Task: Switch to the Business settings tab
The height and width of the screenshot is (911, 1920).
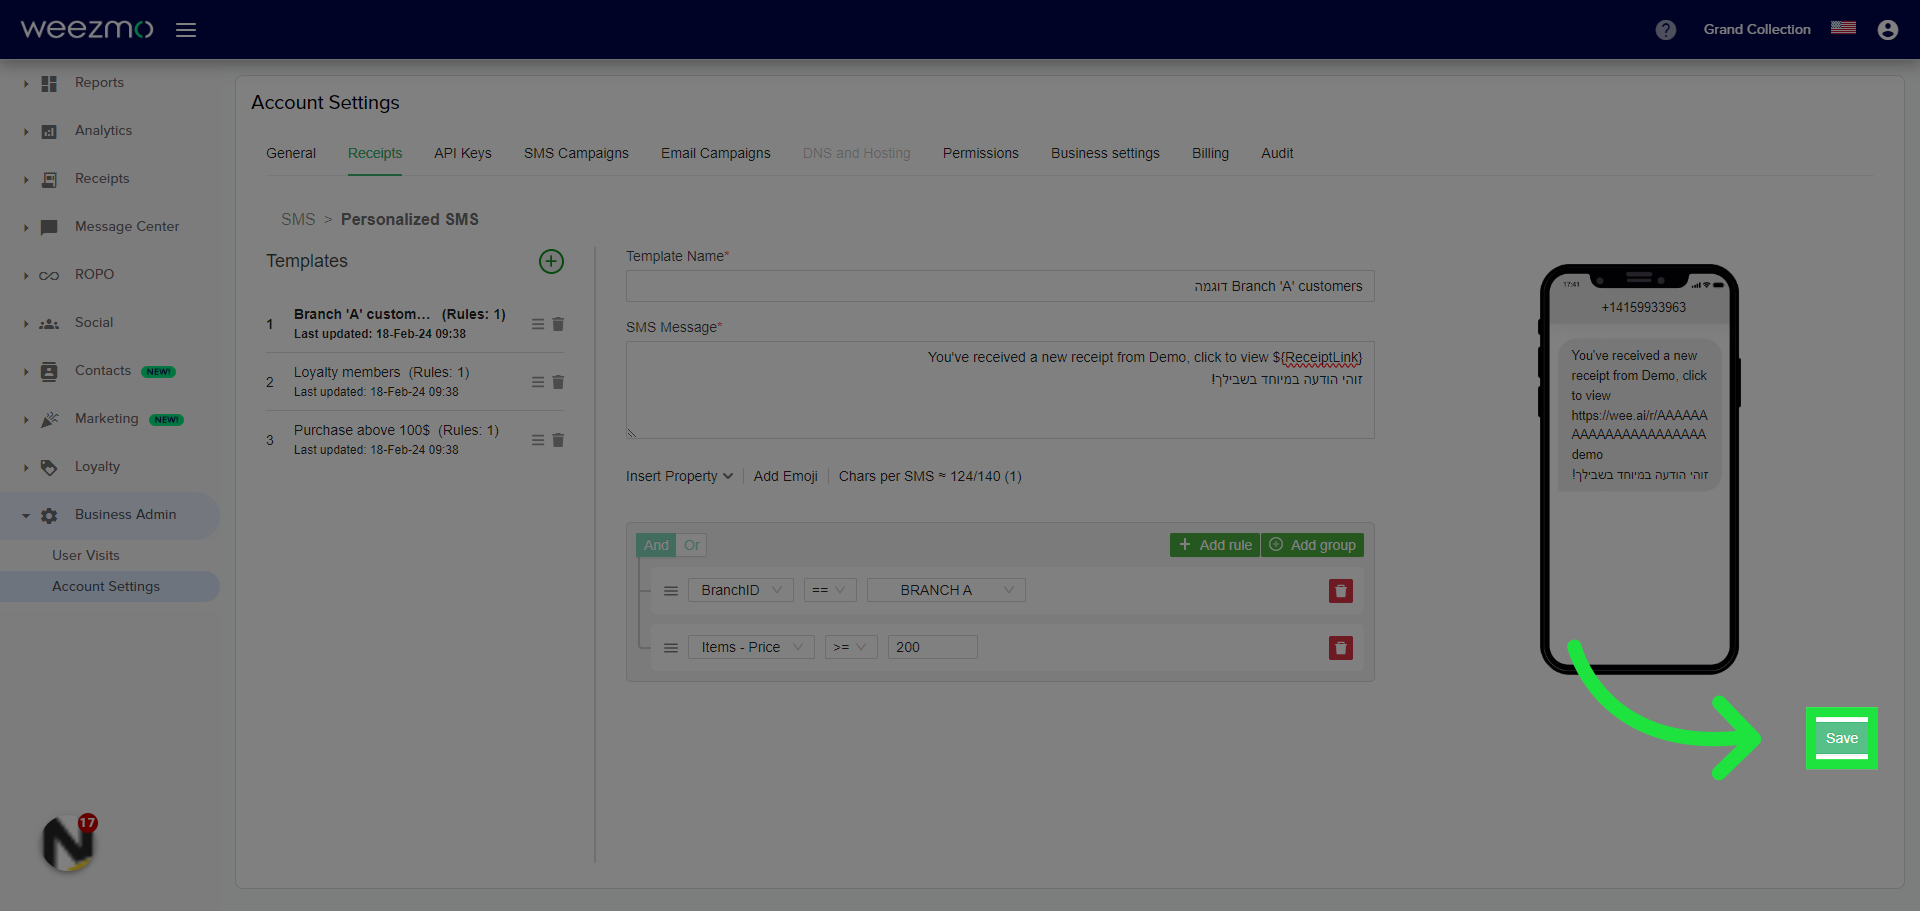Action: point(1105,153)
